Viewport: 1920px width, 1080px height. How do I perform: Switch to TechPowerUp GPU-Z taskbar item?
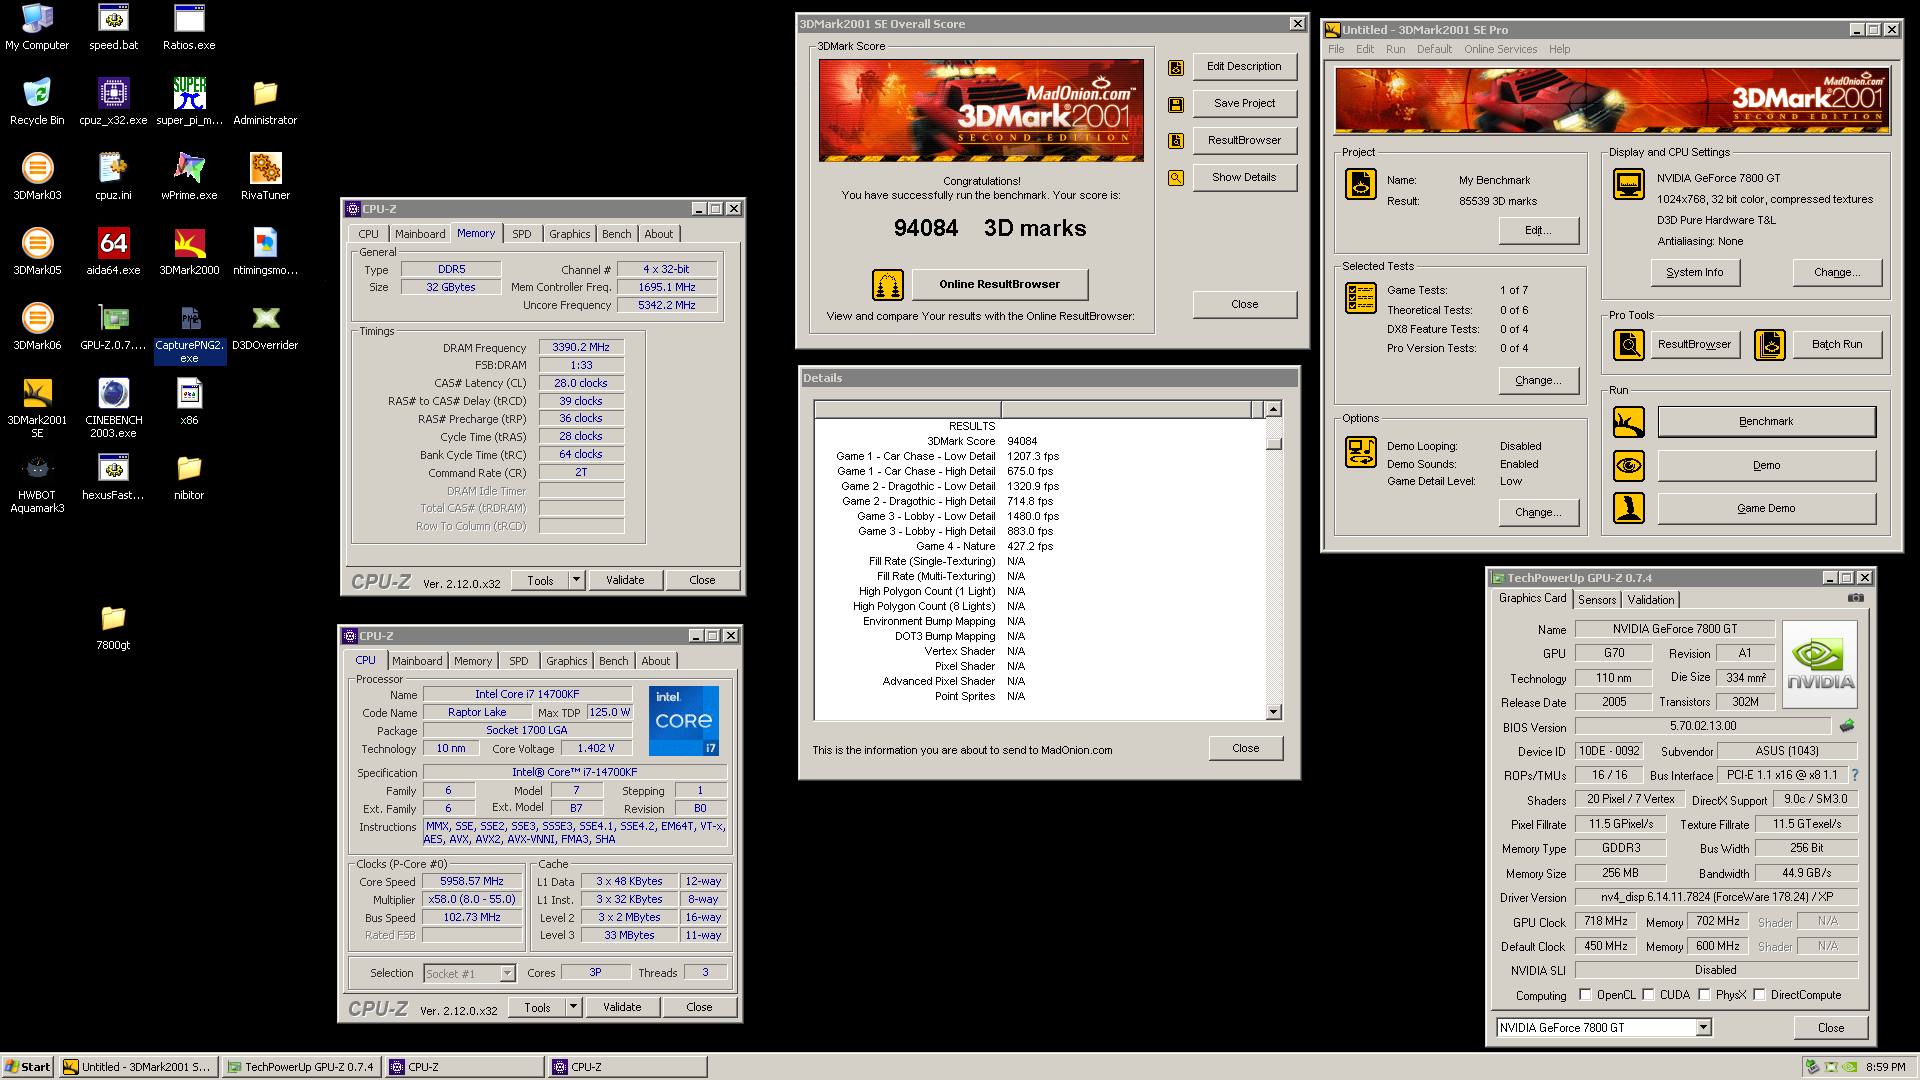coord(301,1067)
